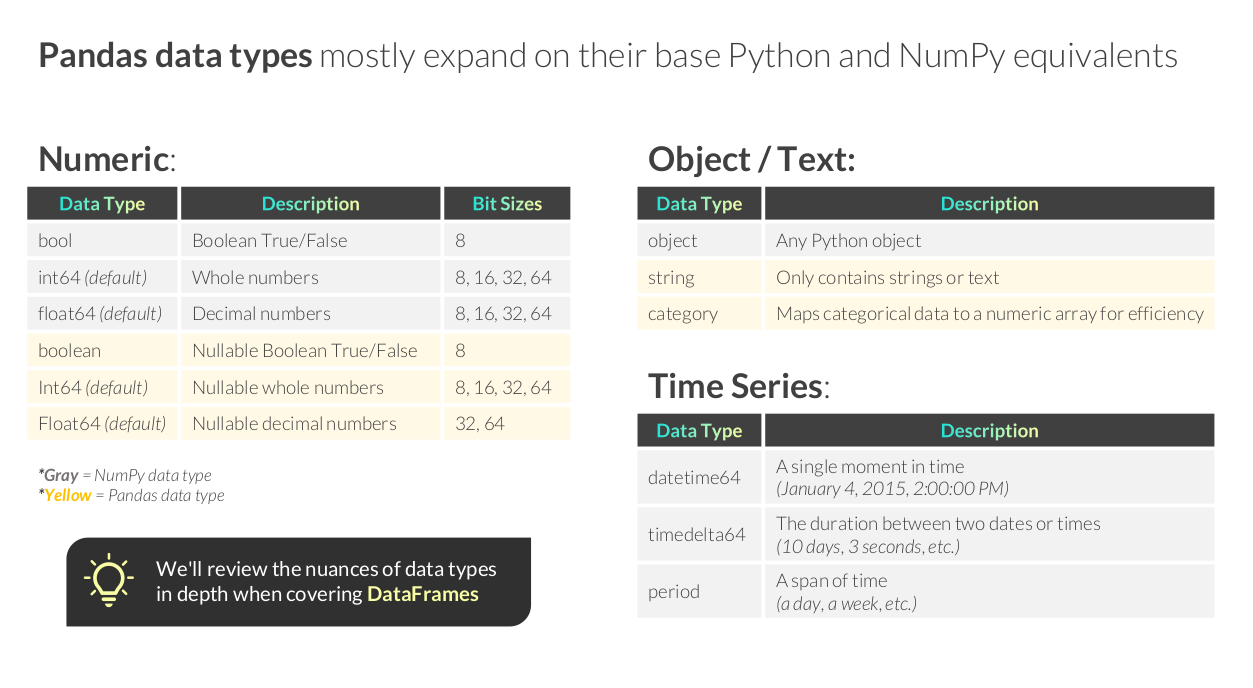Screen dimensions: 1253x688
Task: Select the Object / Text section heading
Action: (752, 160)
